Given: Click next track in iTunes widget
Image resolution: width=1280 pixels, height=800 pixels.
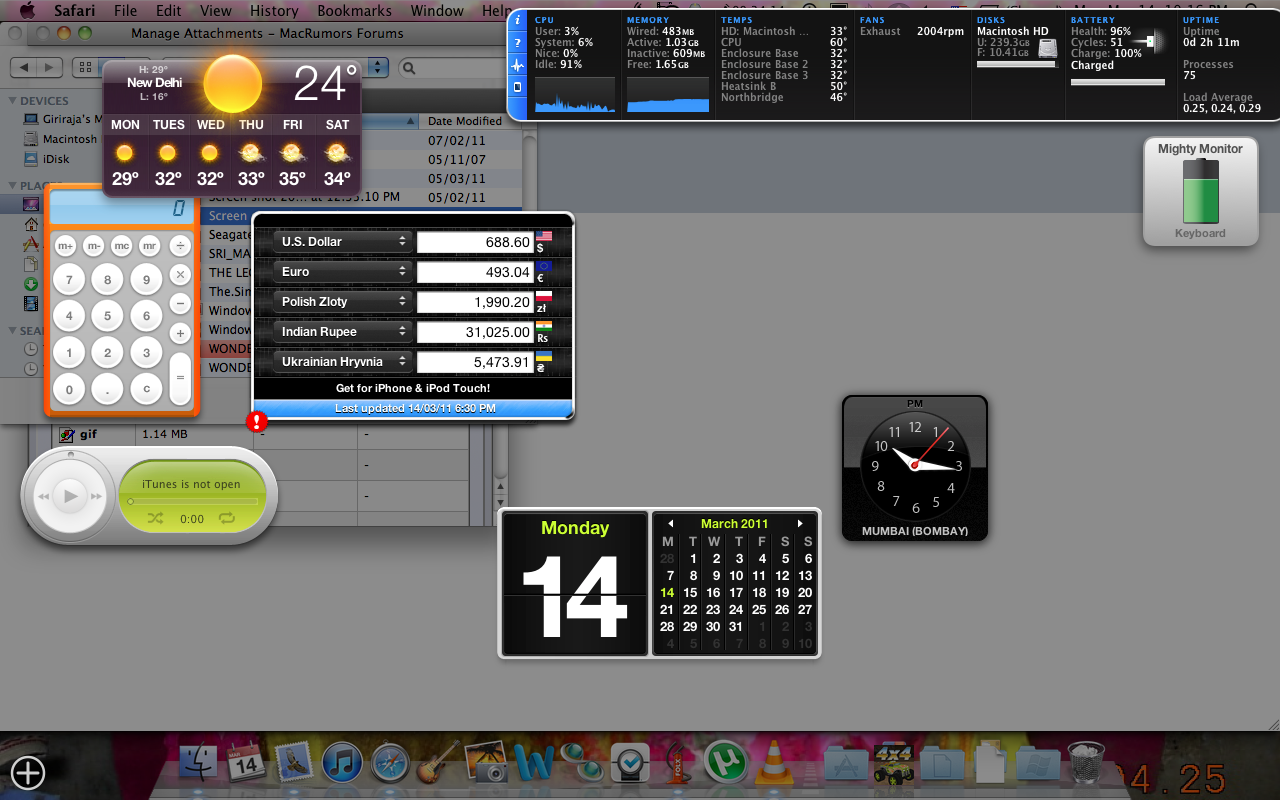Looking at the screenshot, I should point(96,496).
